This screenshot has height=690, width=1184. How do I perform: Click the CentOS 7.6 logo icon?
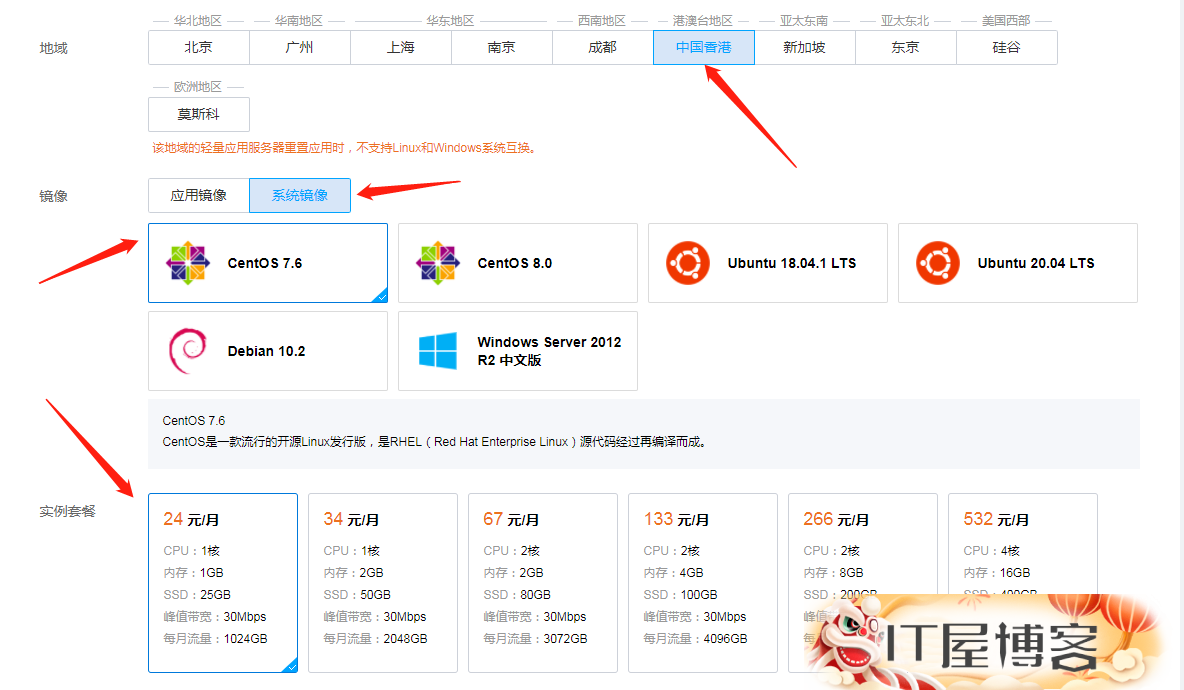187,263
